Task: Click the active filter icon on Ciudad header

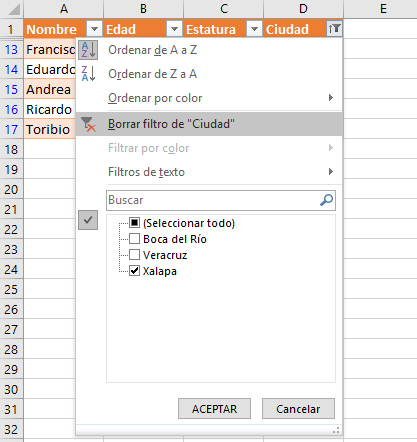Action: tap(335, 29)
